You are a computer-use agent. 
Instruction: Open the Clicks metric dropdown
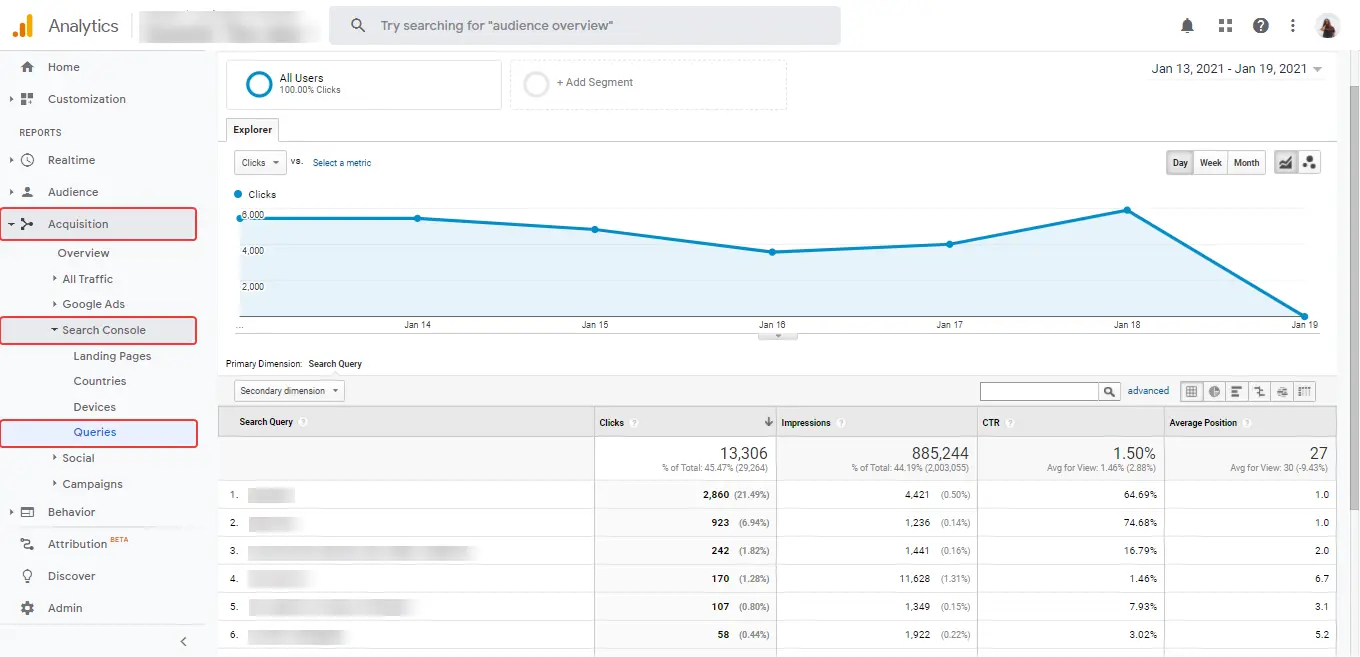(259, 162)
